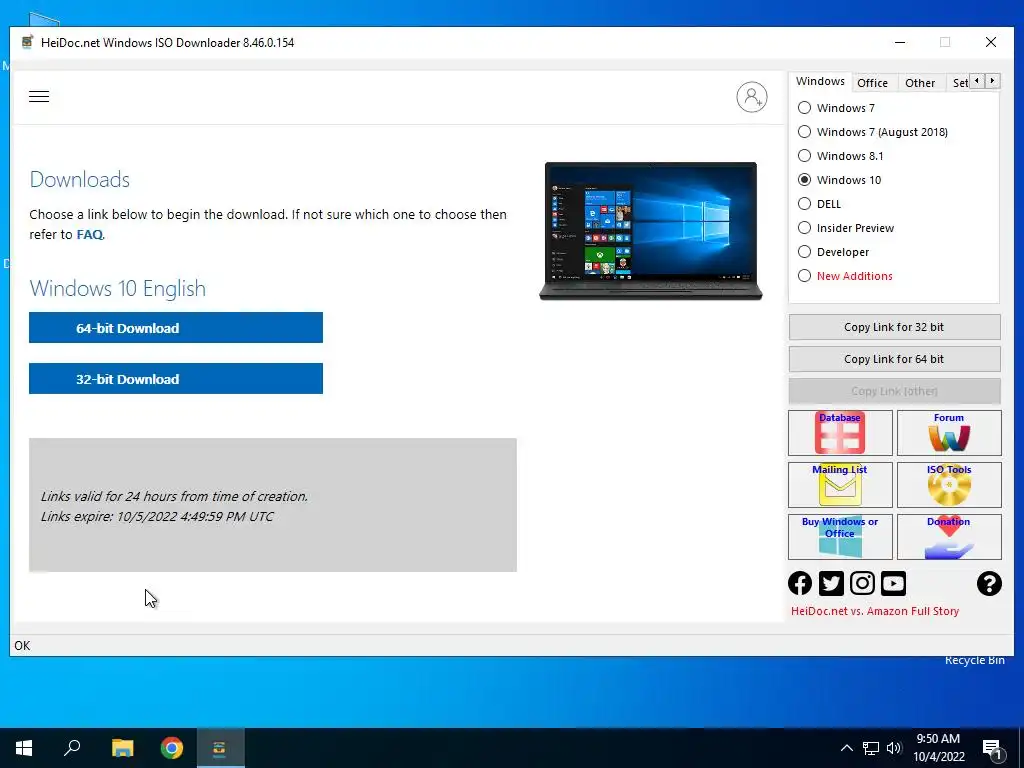Open HeiDoc.net vs. Amazon Full Story link
This screenshot has height=768, width=1024.
875,611
